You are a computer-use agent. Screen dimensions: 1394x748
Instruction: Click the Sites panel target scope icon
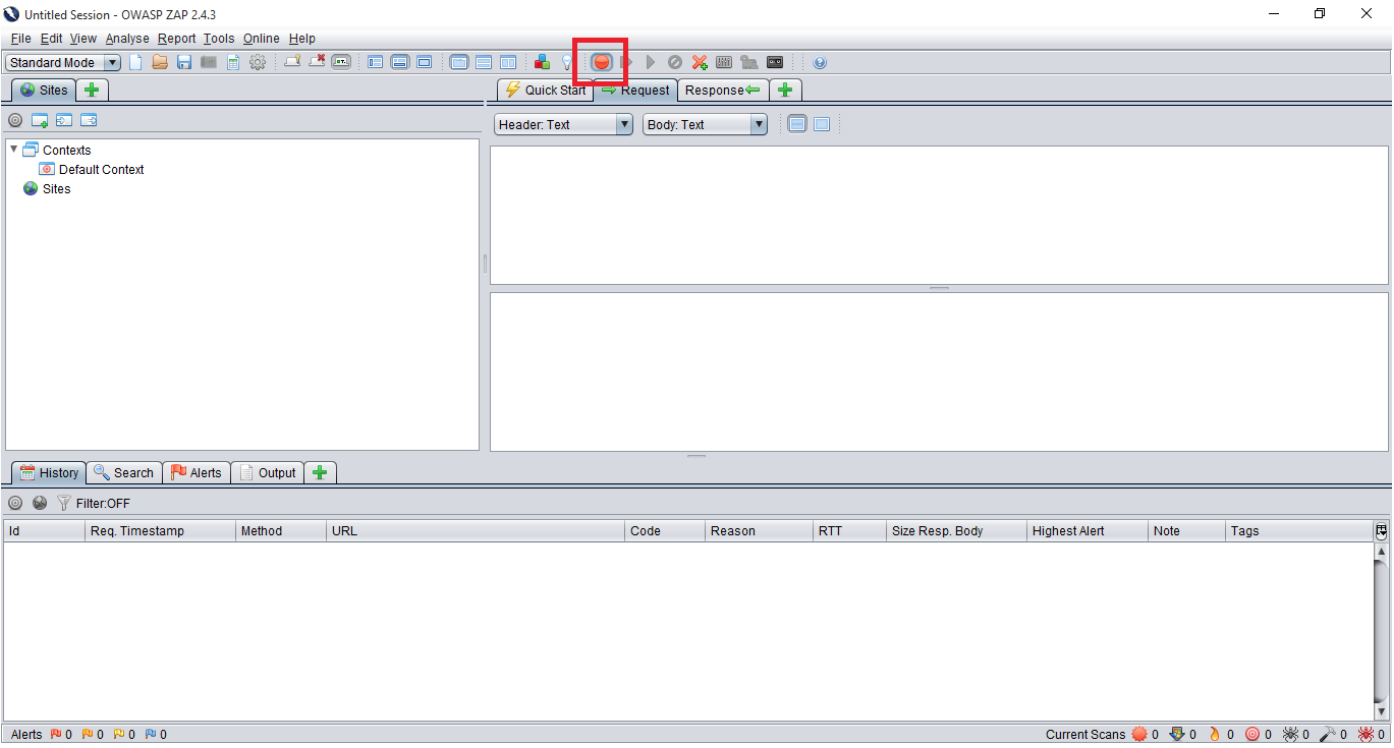tap(15, 121)
